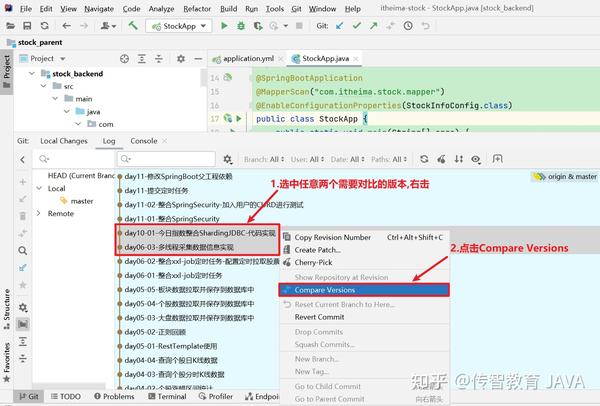The height and width of the screenshot is (406, 600).
Task: Select Revert Commit from the menu
Action: pyautogui.click(x=319, y=317)
